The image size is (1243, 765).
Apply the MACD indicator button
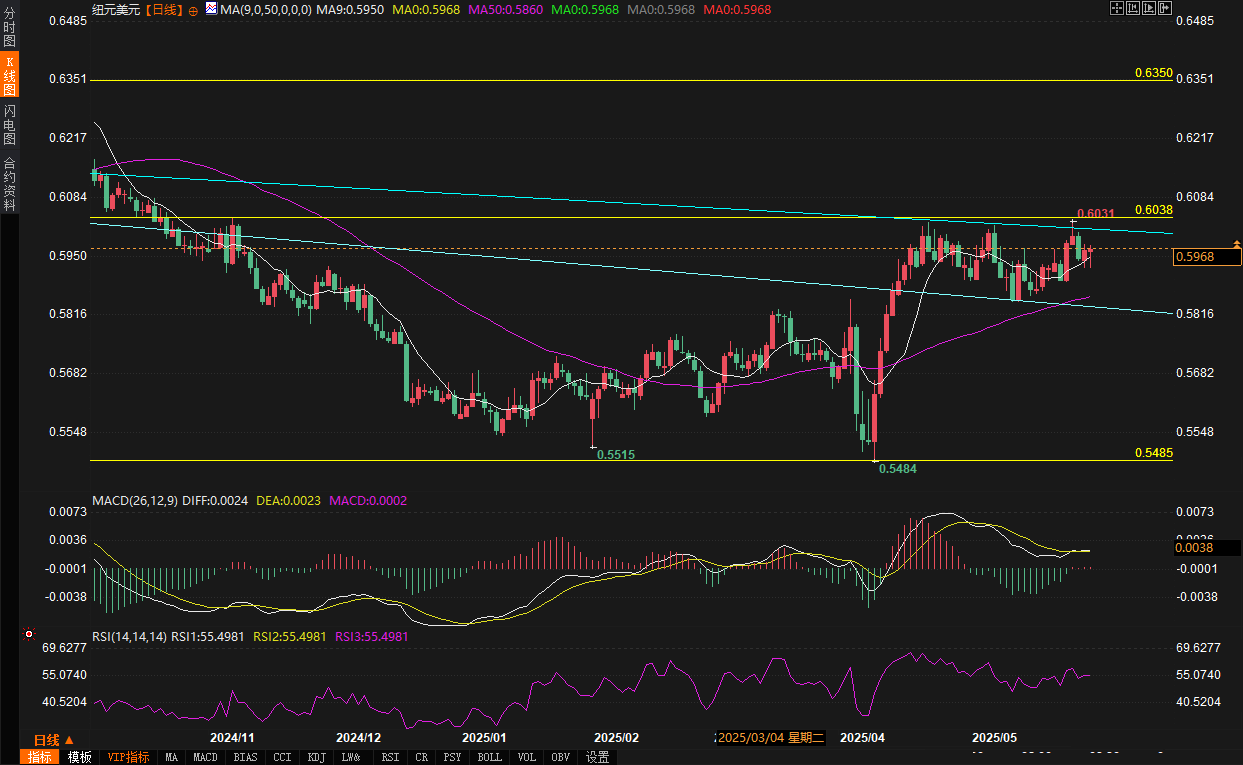(x=206, y=757)
